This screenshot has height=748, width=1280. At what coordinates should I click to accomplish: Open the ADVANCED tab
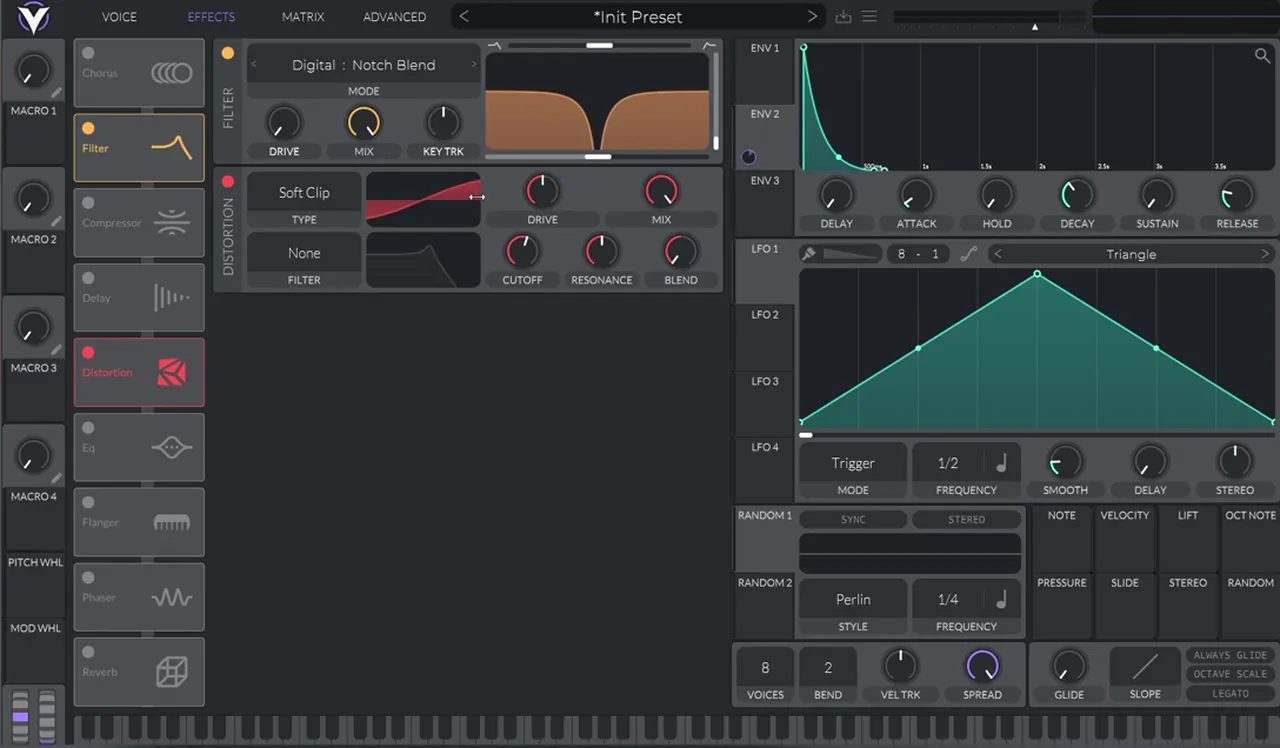click(x=394, y=17)
